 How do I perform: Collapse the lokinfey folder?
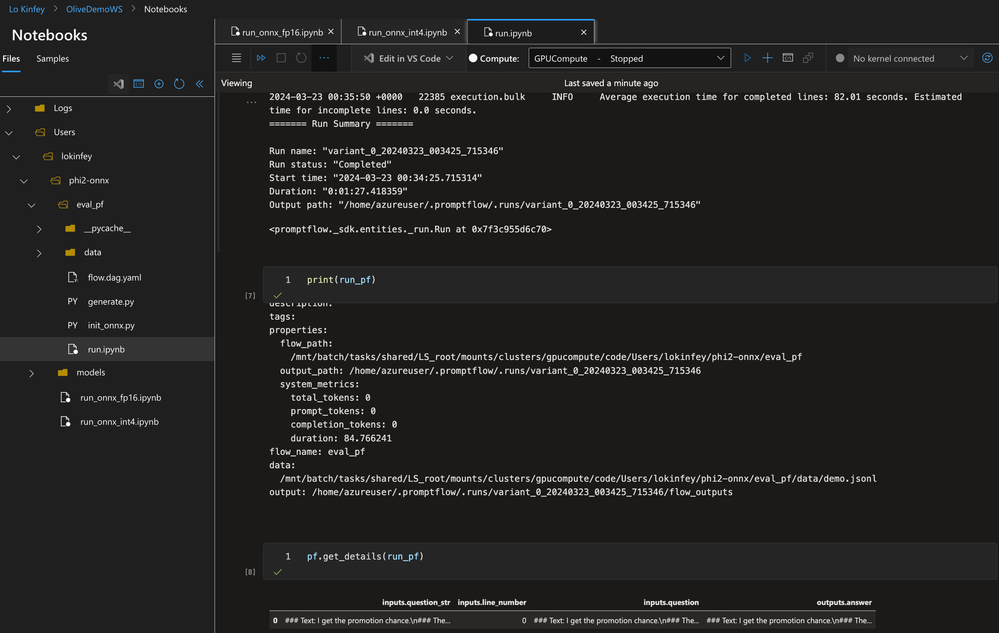tap(17, 157)
